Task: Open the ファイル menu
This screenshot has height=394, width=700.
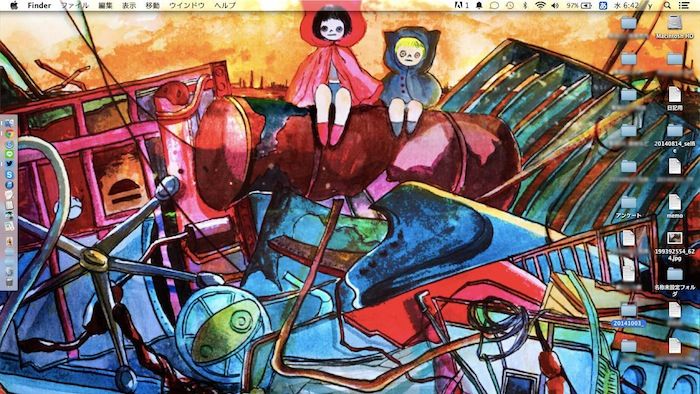Action: pos(75,5)
